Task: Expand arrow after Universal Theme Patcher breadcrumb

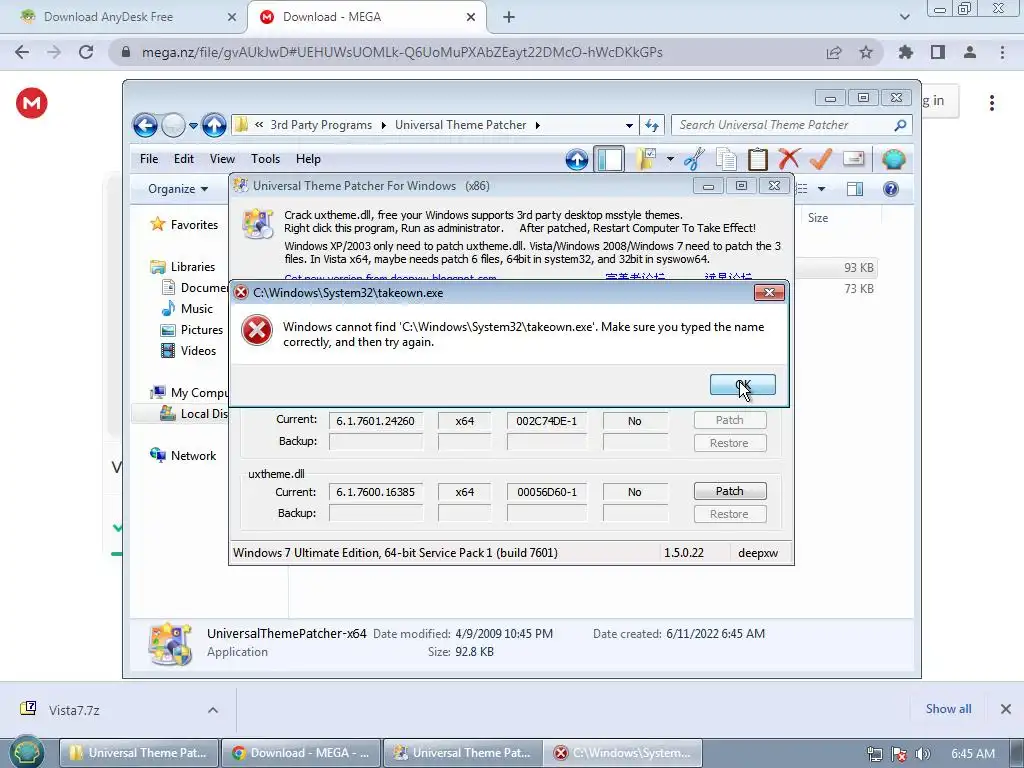Action: tap(537, 125)
